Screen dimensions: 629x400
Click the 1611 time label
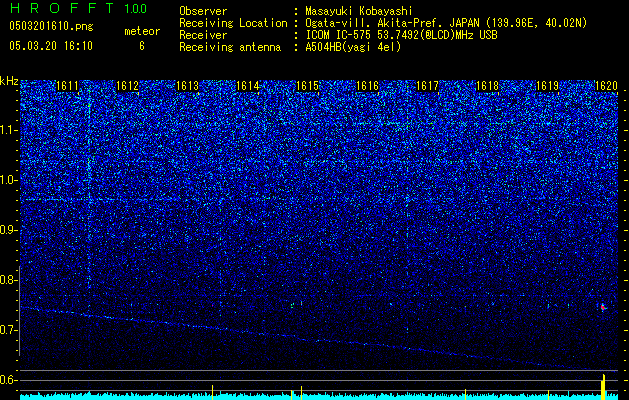(67, 86)
